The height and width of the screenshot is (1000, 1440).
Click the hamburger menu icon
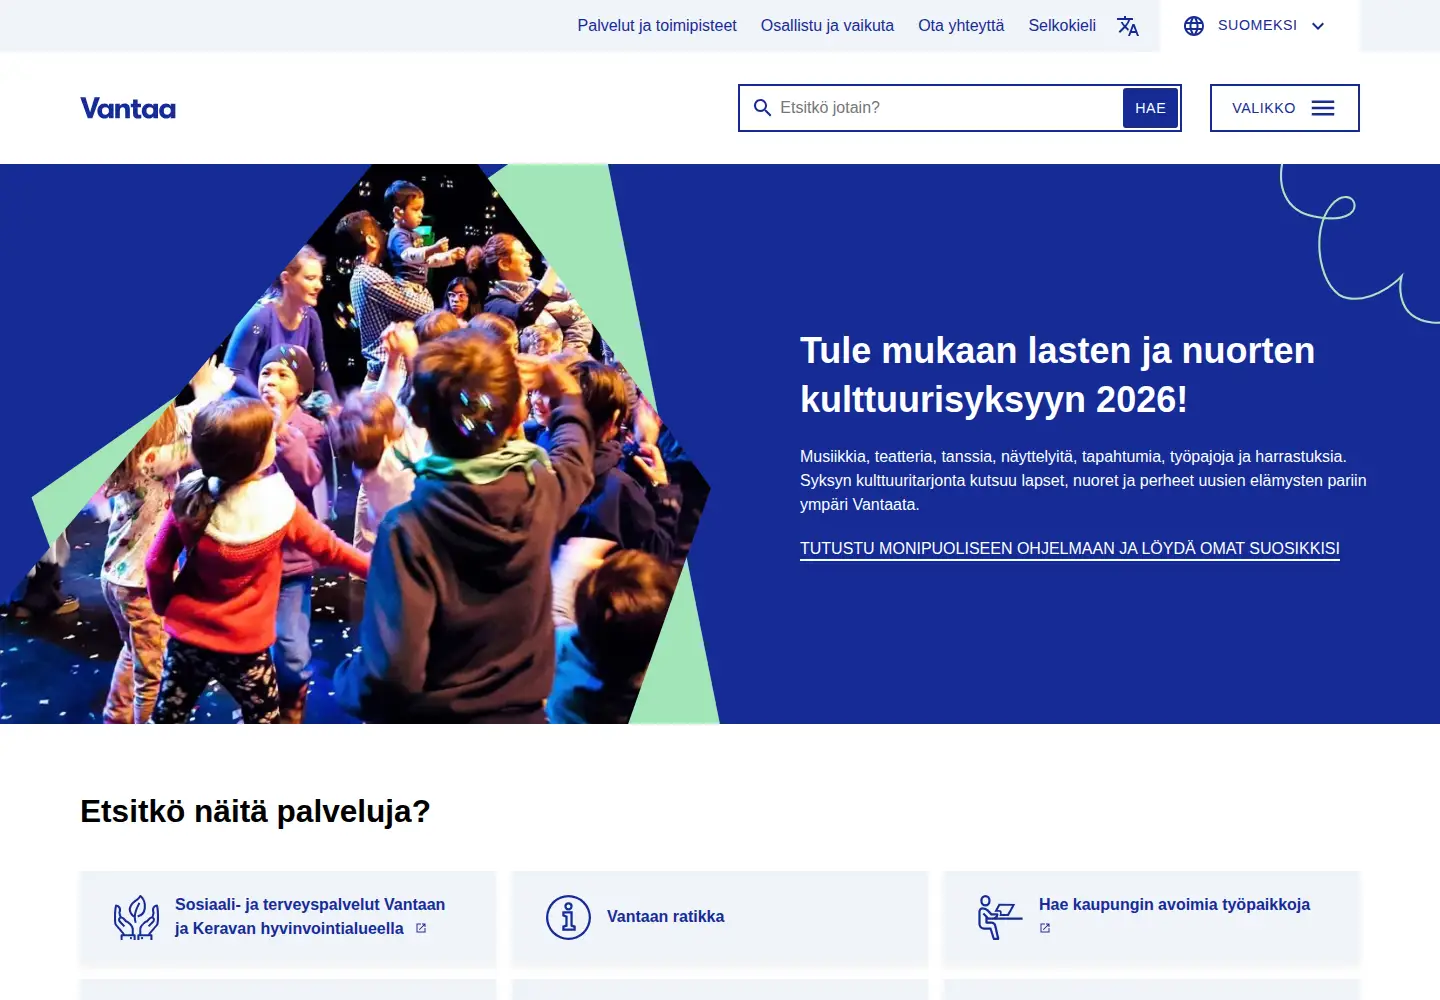(x=1323, y=108)
